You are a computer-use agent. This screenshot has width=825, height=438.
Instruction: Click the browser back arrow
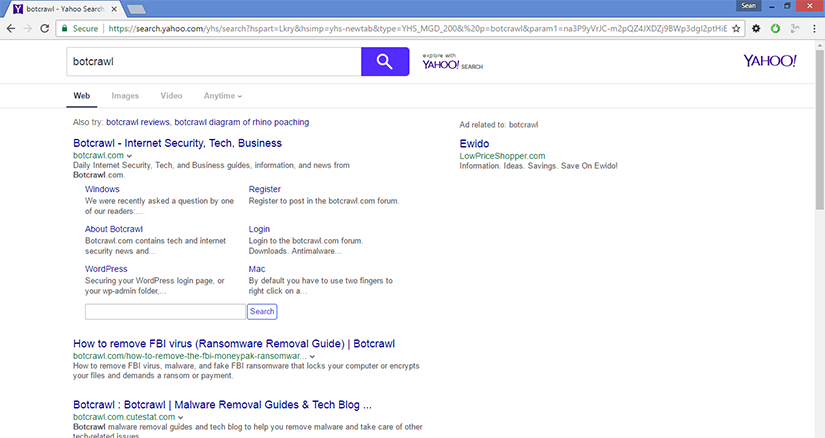click(10, 28)
